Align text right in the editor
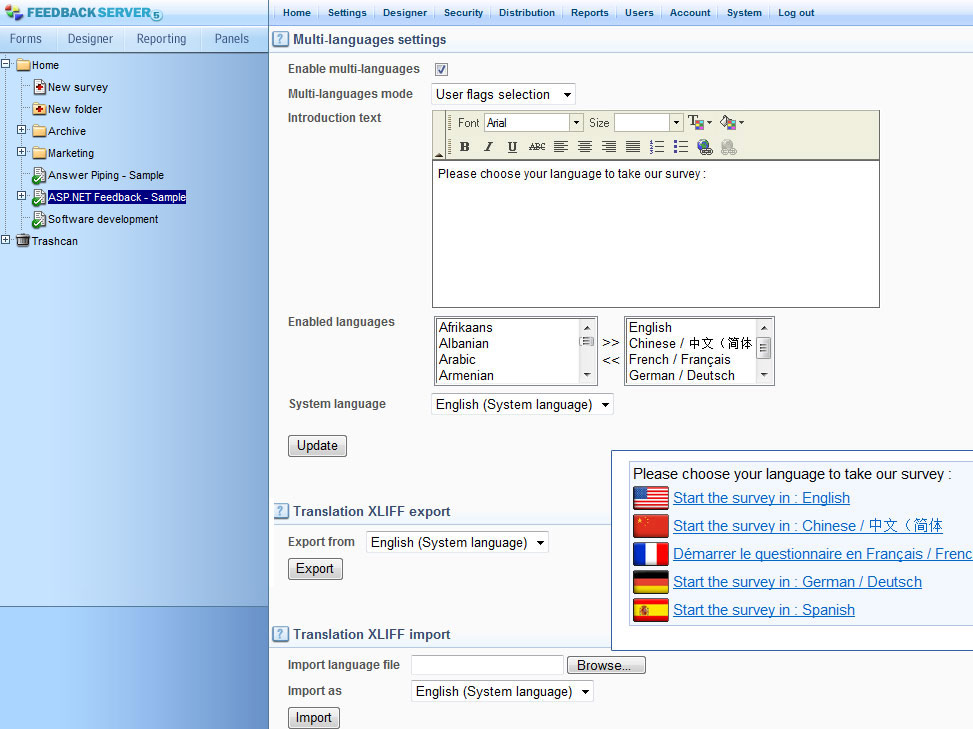973x729 pixels. [x=609, y=147]
